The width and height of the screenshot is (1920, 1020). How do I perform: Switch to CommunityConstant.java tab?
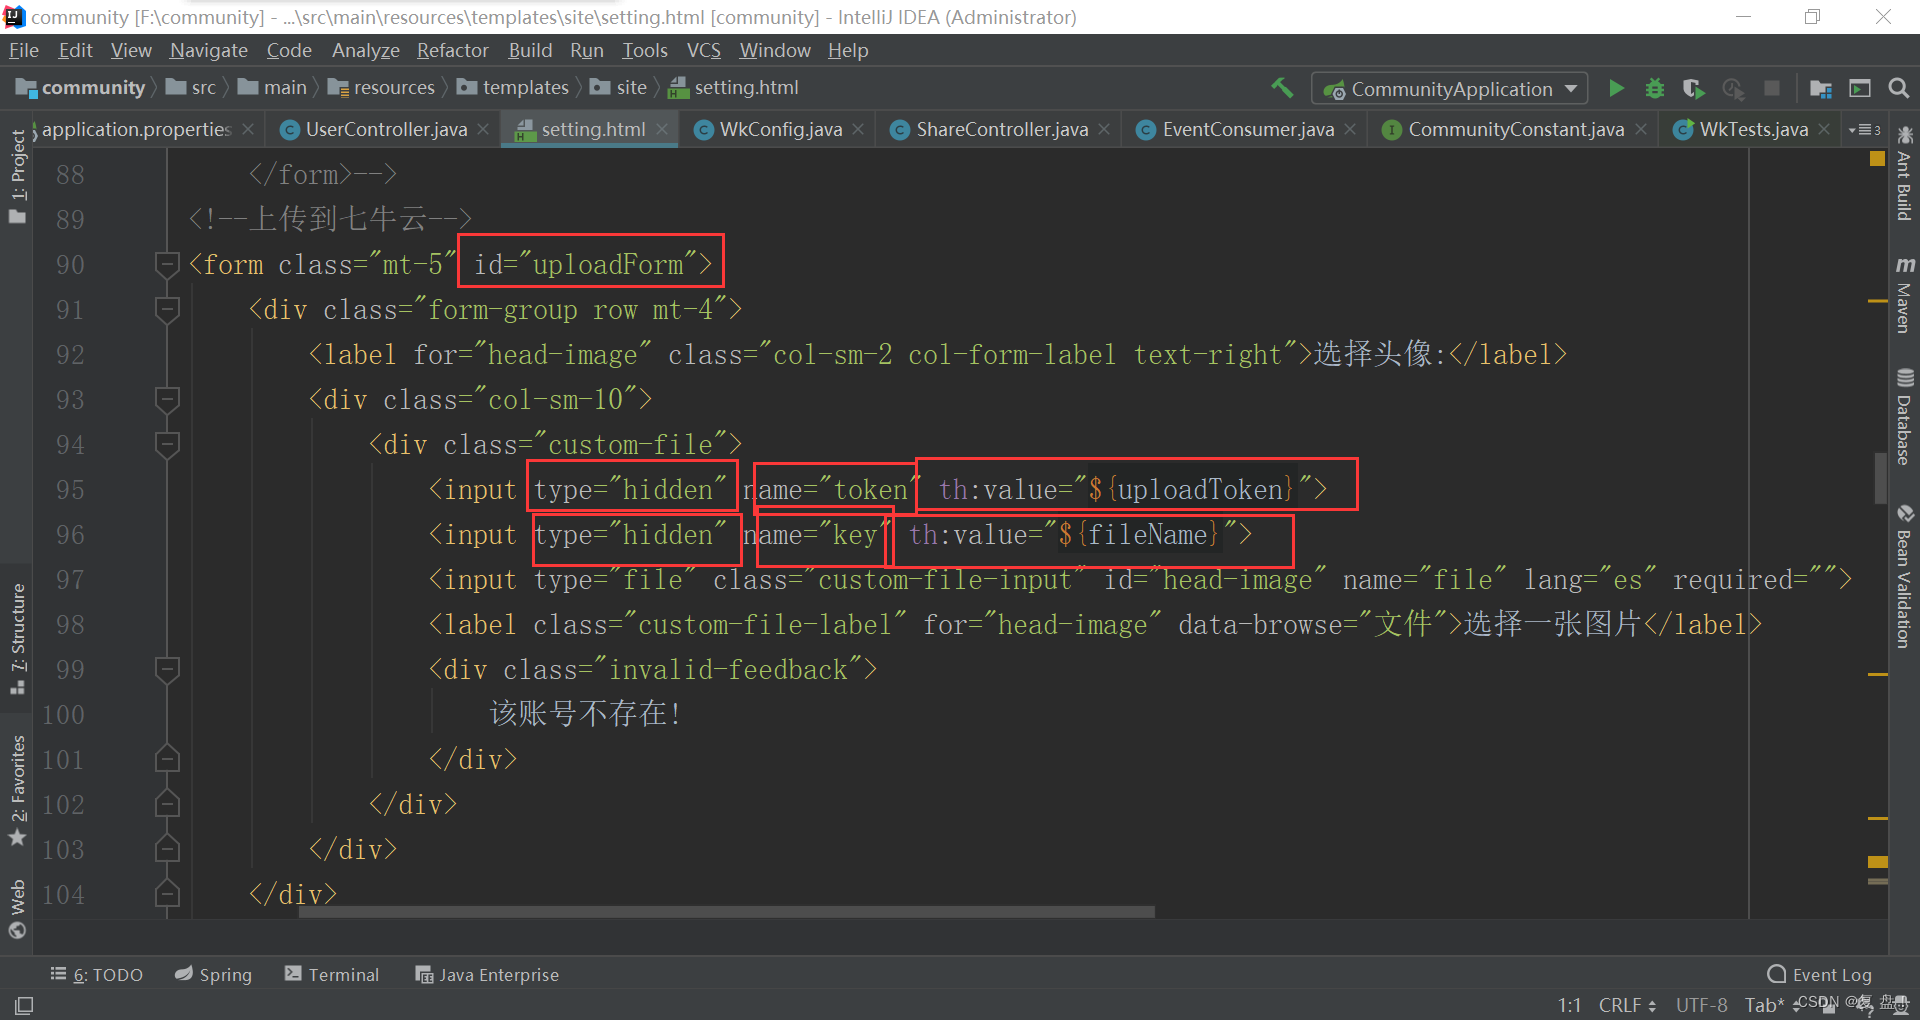click(x=1516, y=130)
